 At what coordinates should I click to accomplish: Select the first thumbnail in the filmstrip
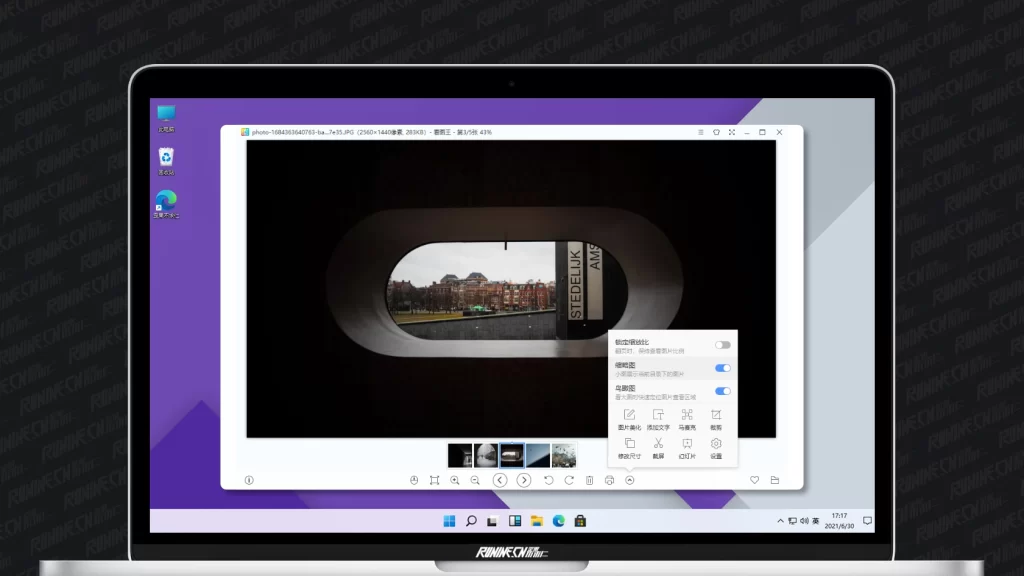460,455
